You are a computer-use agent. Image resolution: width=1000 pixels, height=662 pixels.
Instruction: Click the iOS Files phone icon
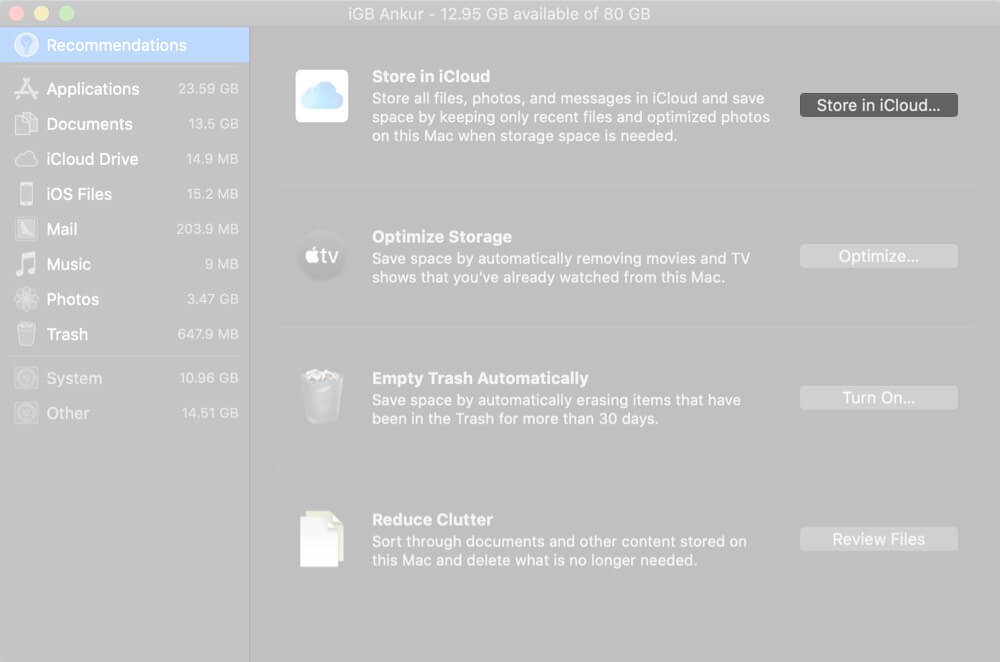click(26, 194)
